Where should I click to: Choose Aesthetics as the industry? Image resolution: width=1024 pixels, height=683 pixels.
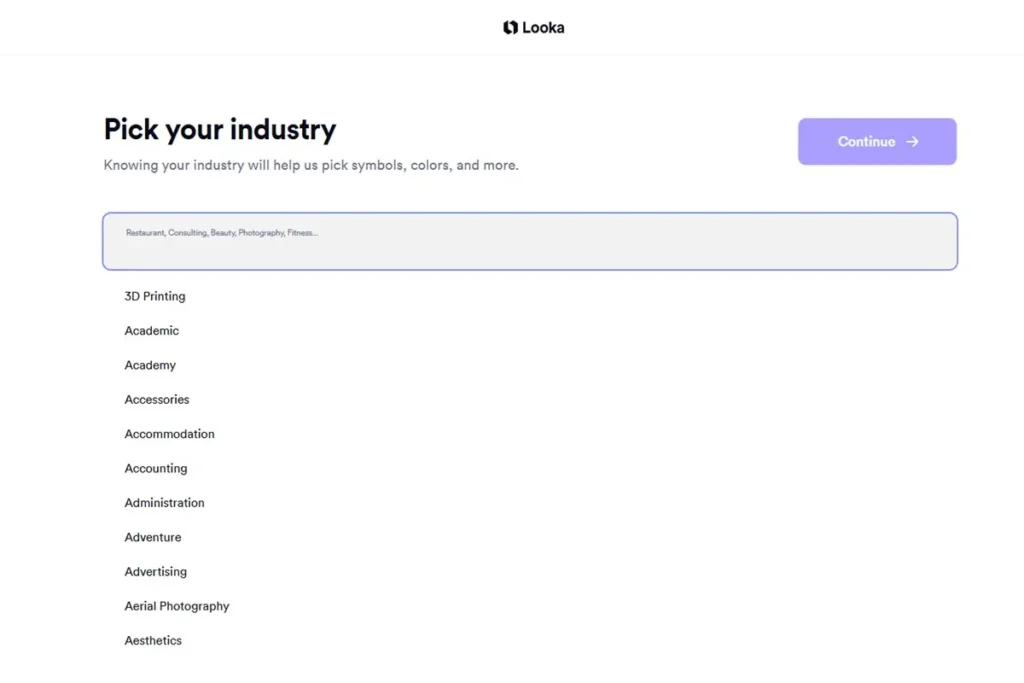[x=153, y=641]
